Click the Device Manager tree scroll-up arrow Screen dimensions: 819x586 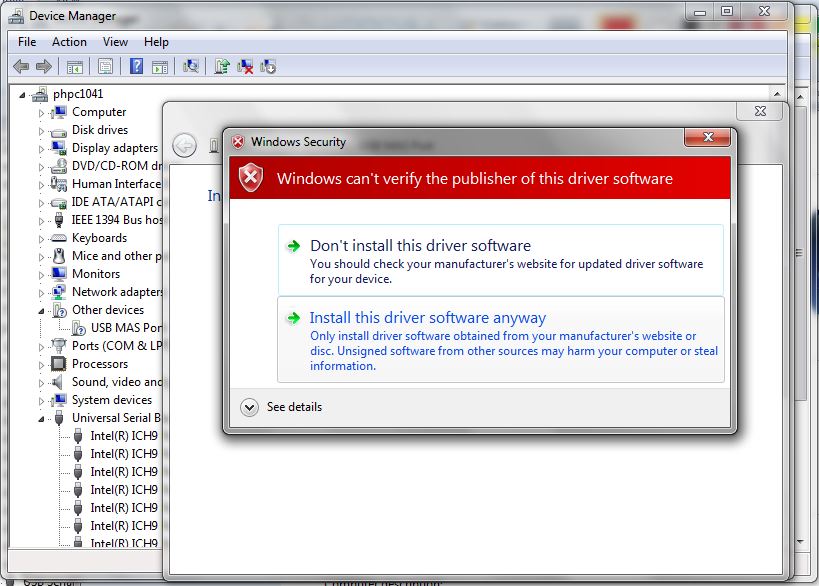(x=777, y=94)
